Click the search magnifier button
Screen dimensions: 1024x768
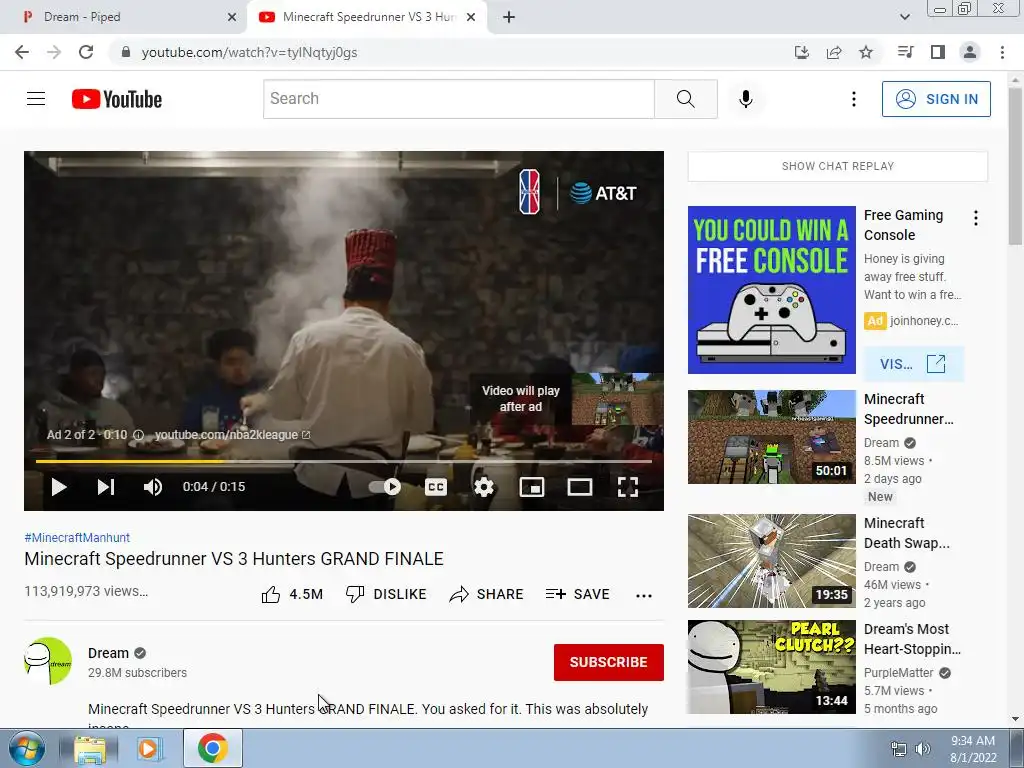[686, 99]
